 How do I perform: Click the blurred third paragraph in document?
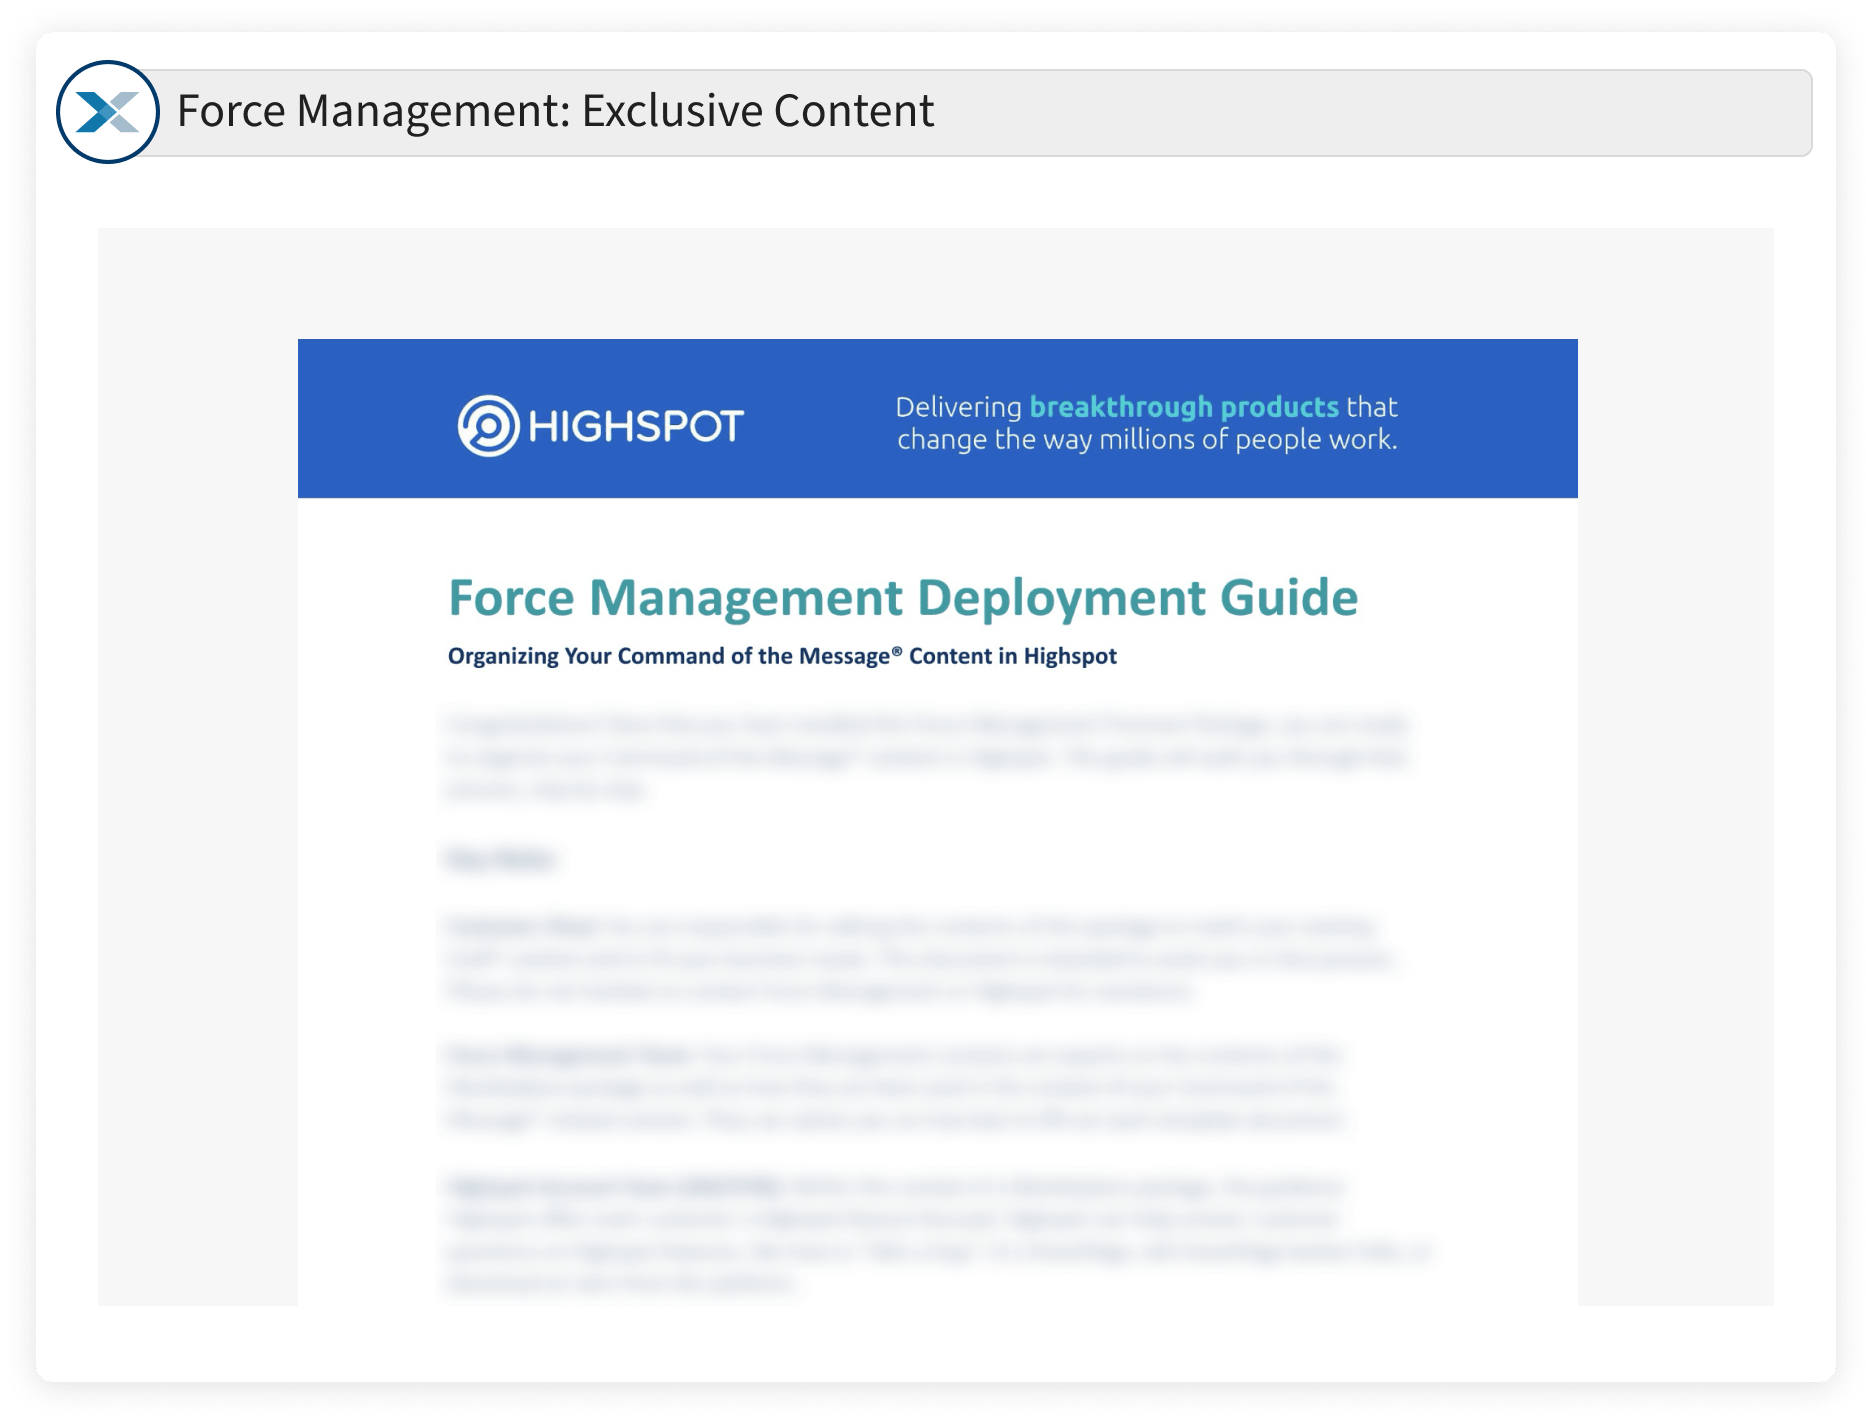897,1086
